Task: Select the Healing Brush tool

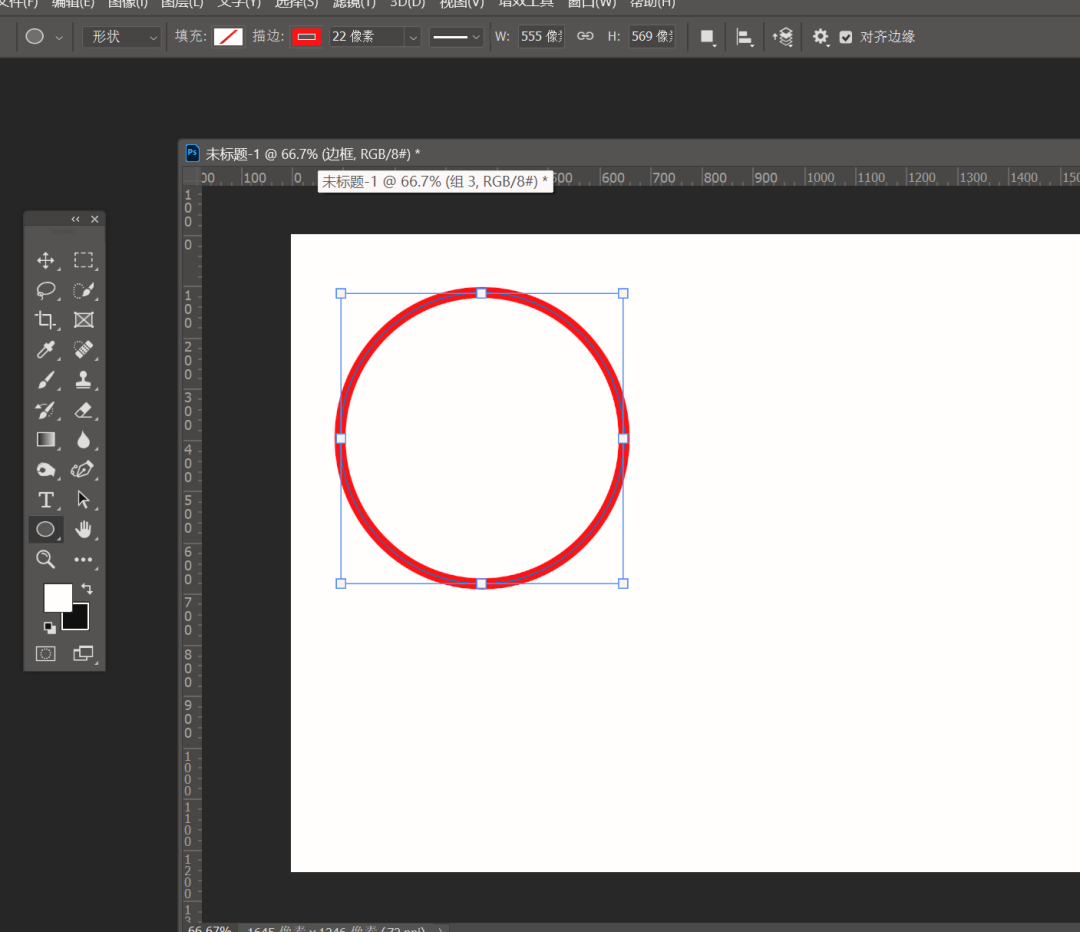Action: (83, 350)
